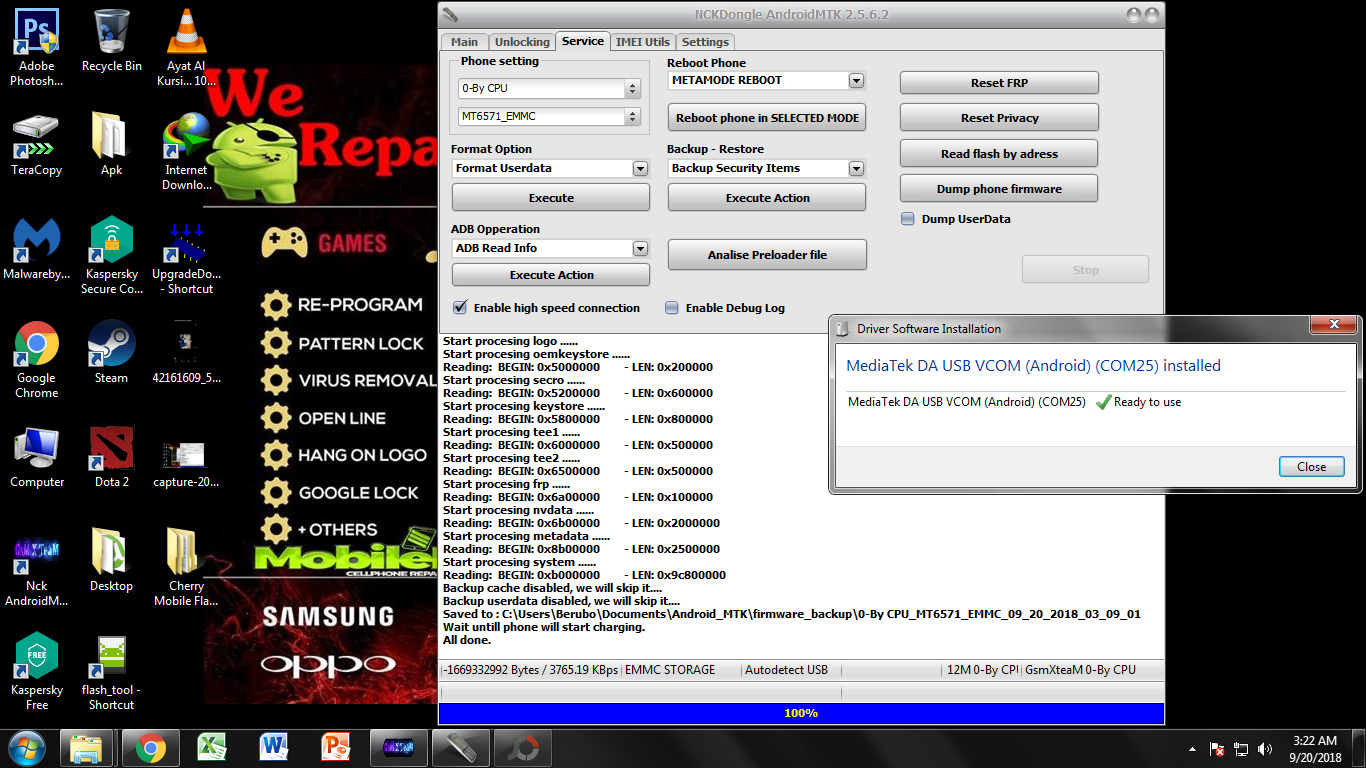Open the MT6571_EMMC model selector
Image resolution: width=1366 pixels, height=768 pixels.
pyautogui.click(x=549, y=116)
